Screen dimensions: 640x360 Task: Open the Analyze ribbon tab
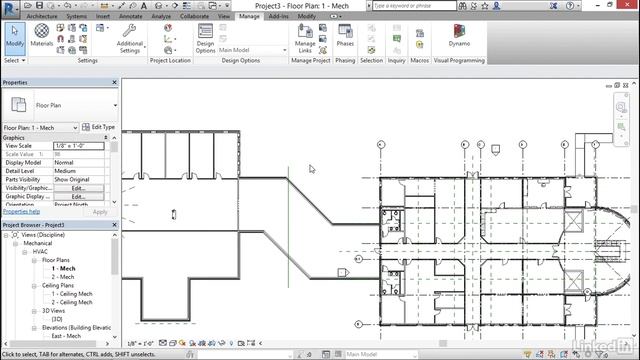point(161,16)
